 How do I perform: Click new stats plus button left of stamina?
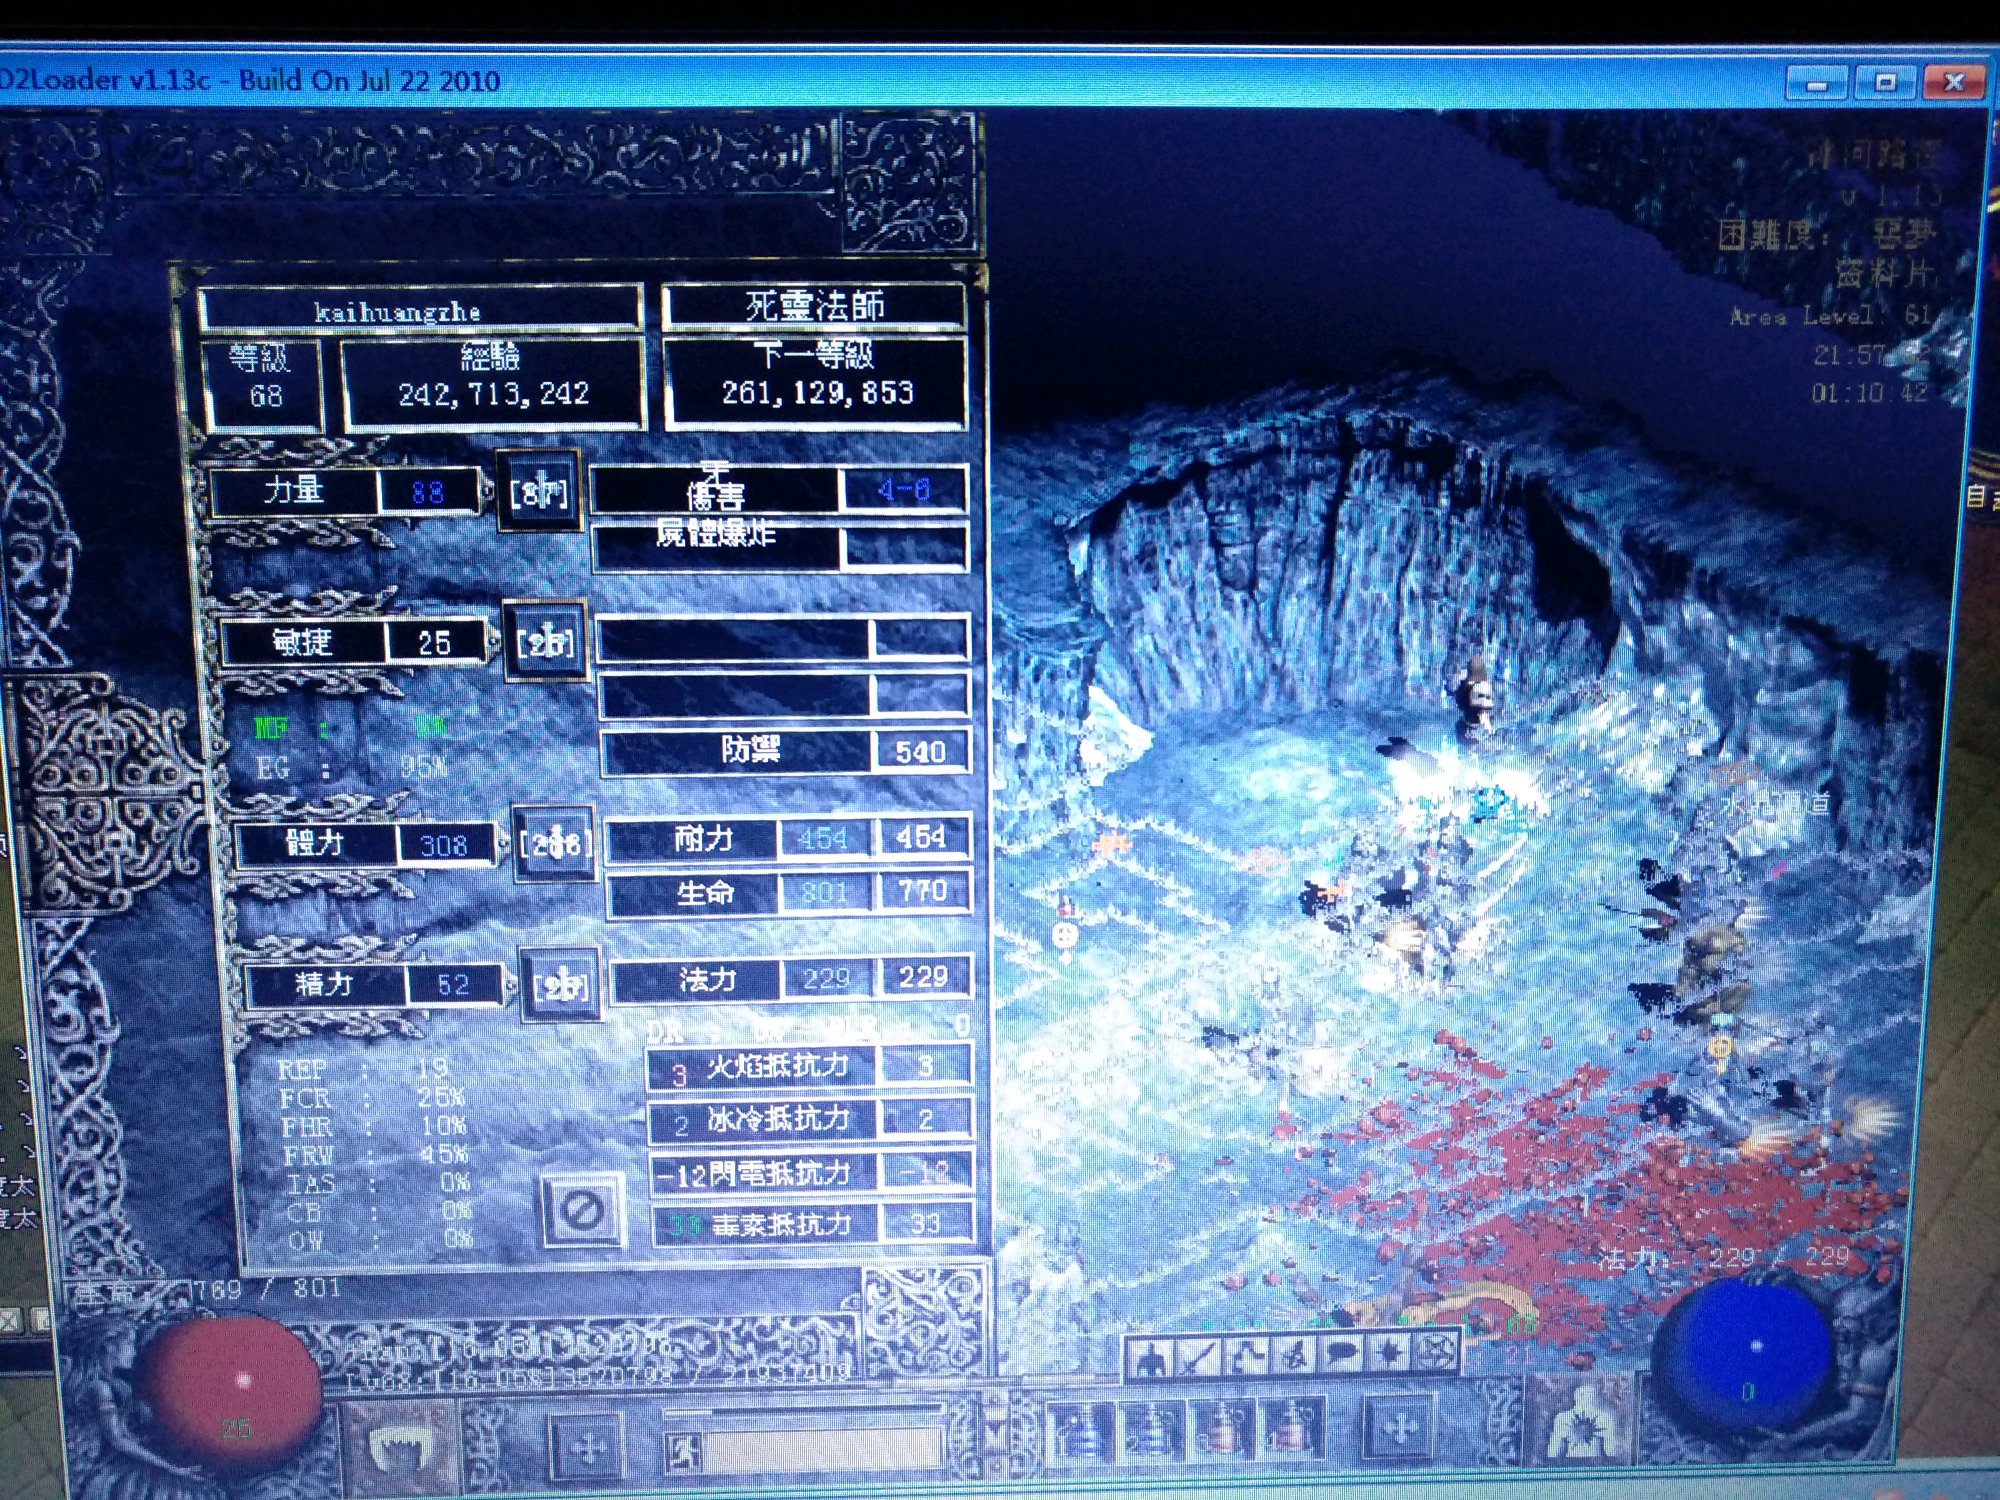pos(588,1446)
